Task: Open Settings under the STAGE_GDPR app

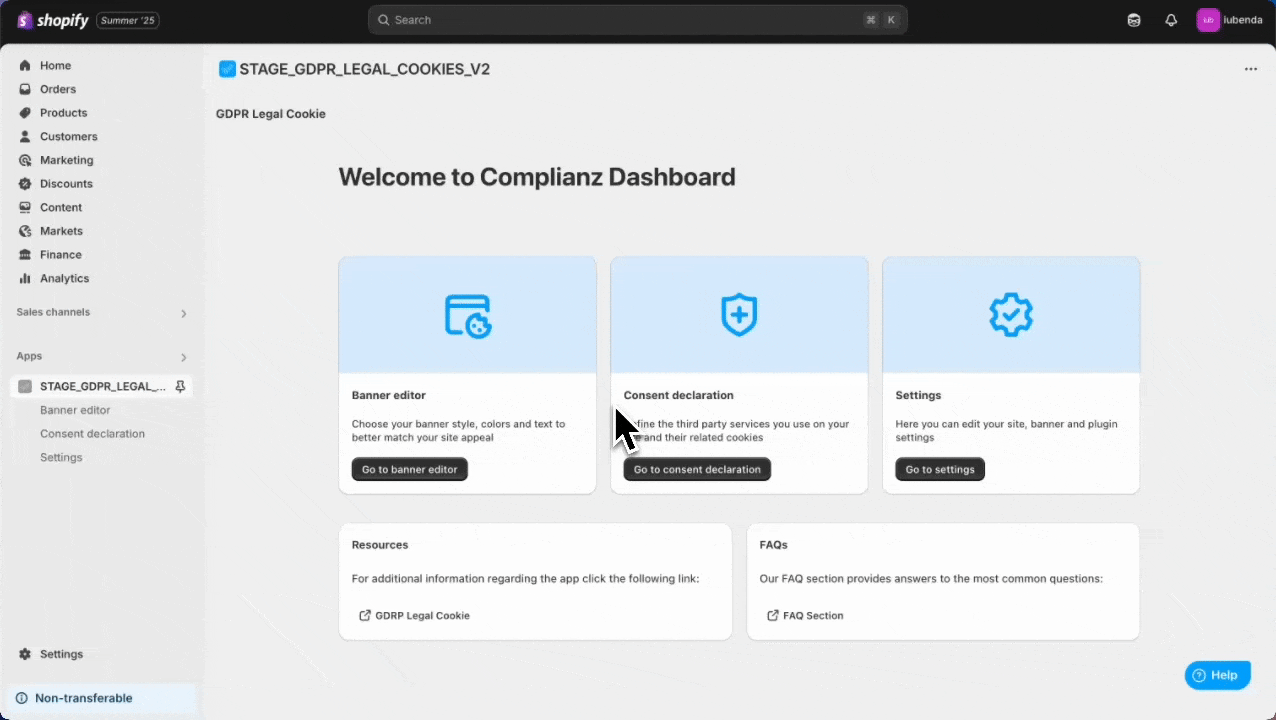Action: [61, 457]
